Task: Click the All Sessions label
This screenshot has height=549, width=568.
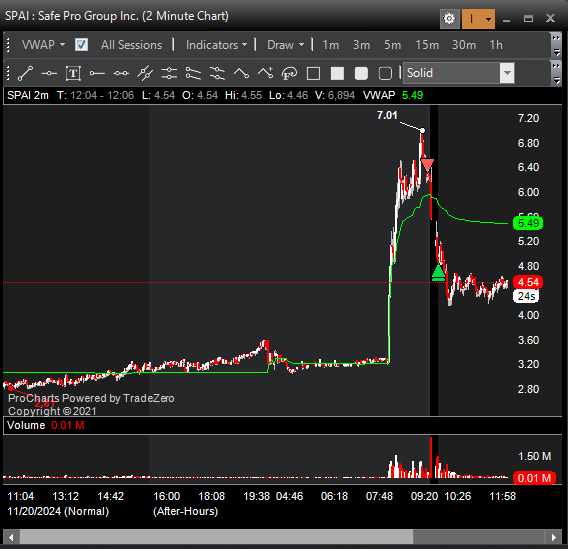Action: [131, 45]
